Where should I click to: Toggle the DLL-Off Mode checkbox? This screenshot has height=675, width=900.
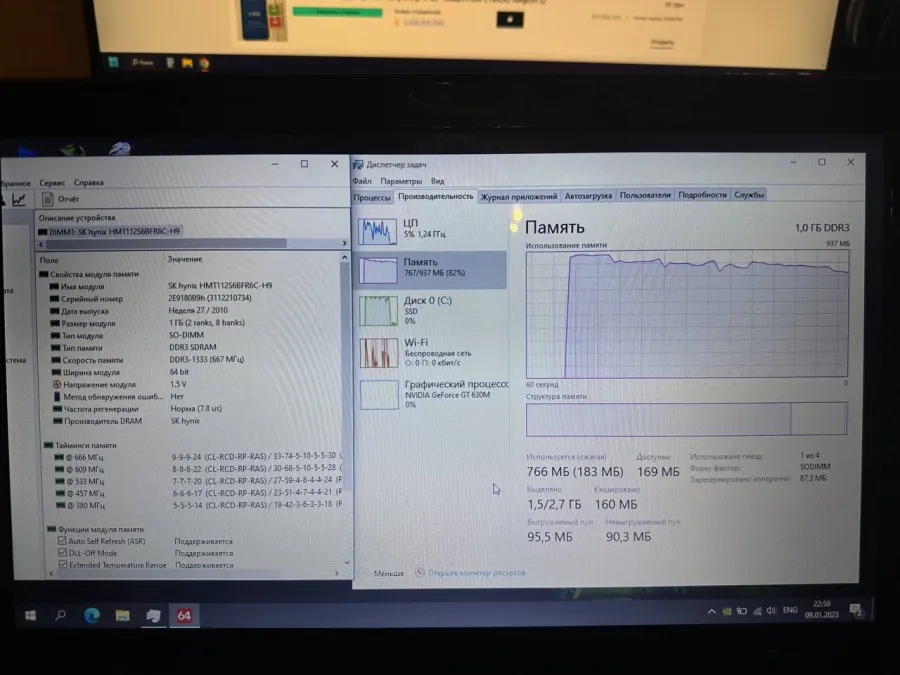coord(63,553)
